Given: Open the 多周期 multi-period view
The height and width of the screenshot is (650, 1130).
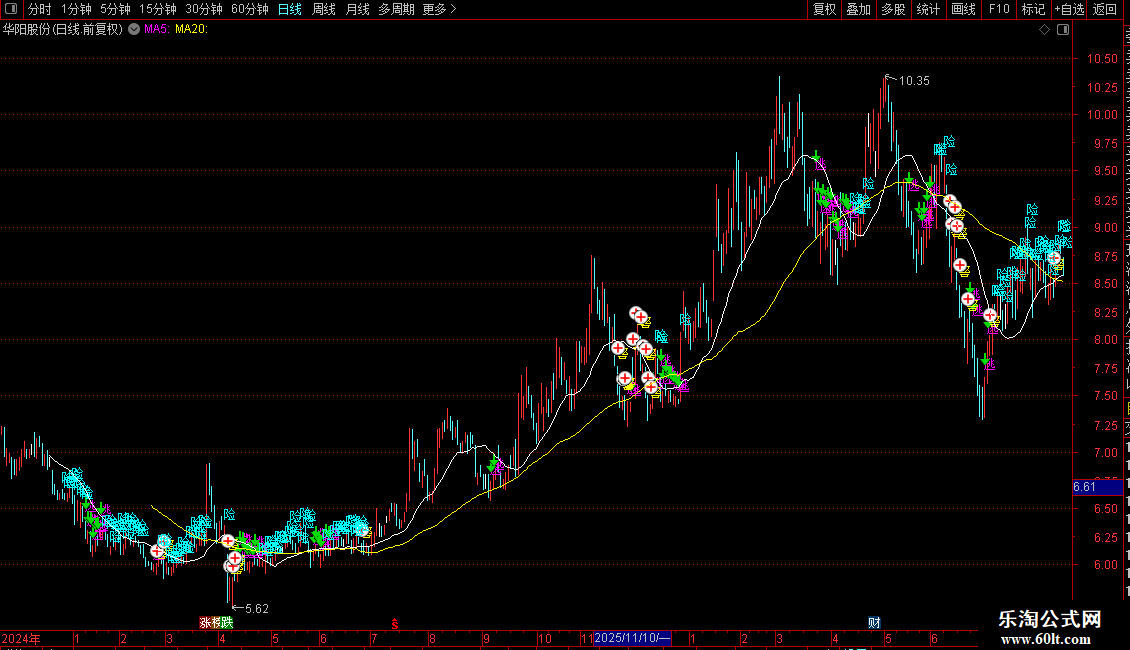Looking at the screenshot, I should [396, 9].
